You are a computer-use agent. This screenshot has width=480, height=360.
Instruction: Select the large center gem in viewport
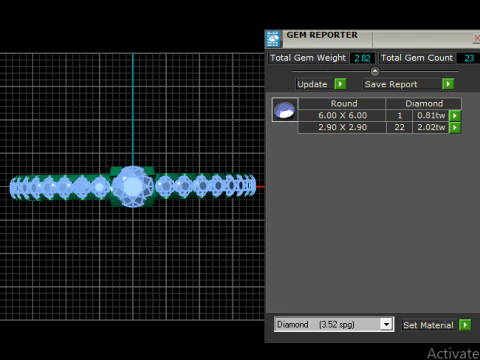(x=133, y=187)
